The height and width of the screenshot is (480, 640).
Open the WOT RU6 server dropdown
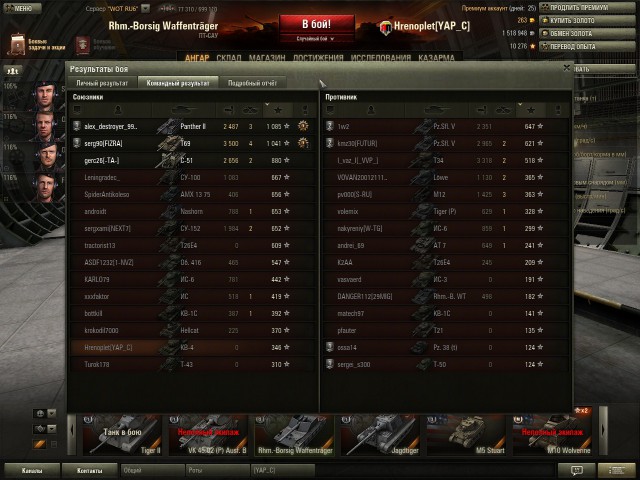[x=145, y=8]
